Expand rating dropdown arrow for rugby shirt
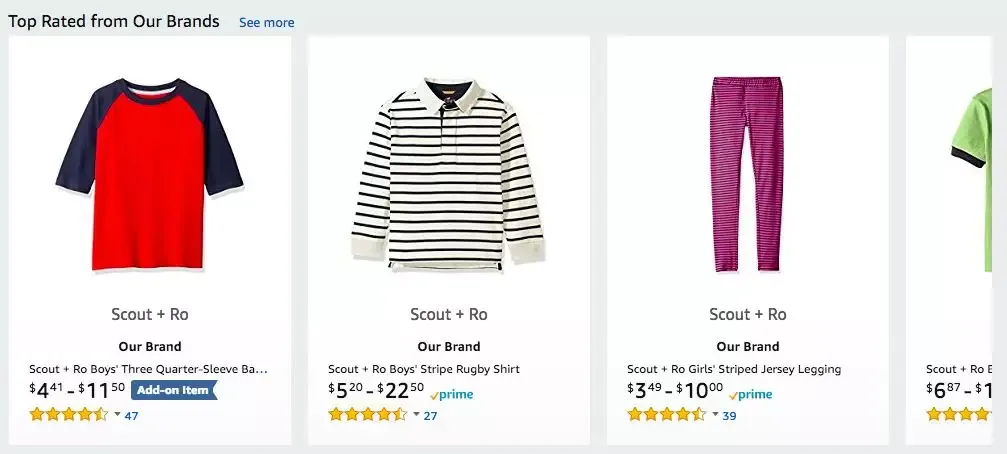 [416, 414]
